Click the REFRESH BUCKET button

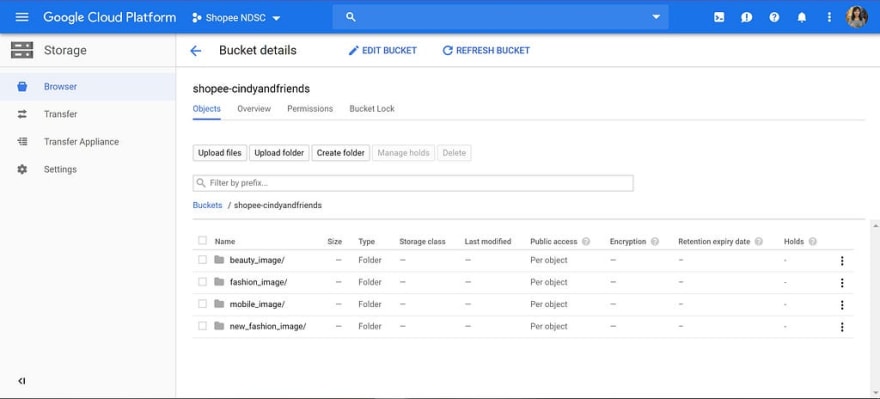(486, 51)
